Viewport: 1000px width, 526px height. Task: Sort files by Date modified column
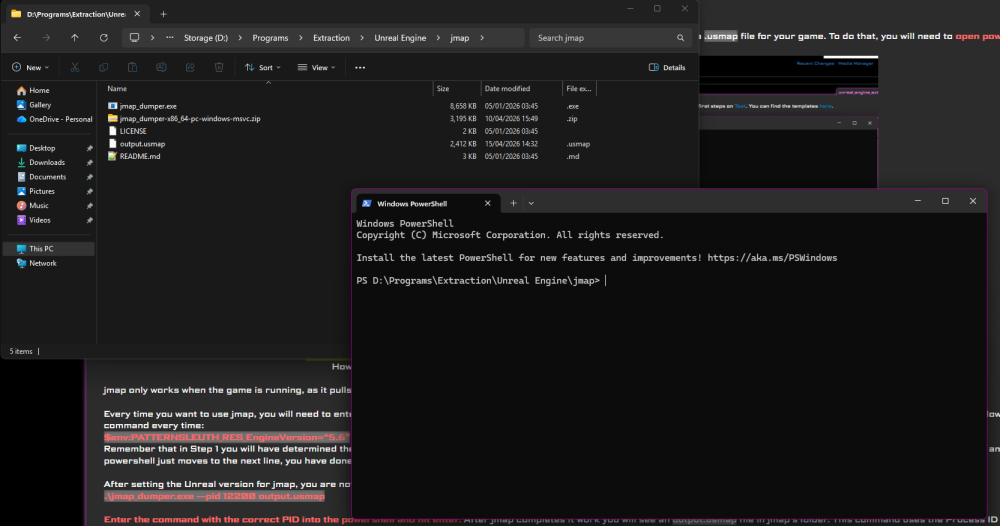(x=507, y=88)
